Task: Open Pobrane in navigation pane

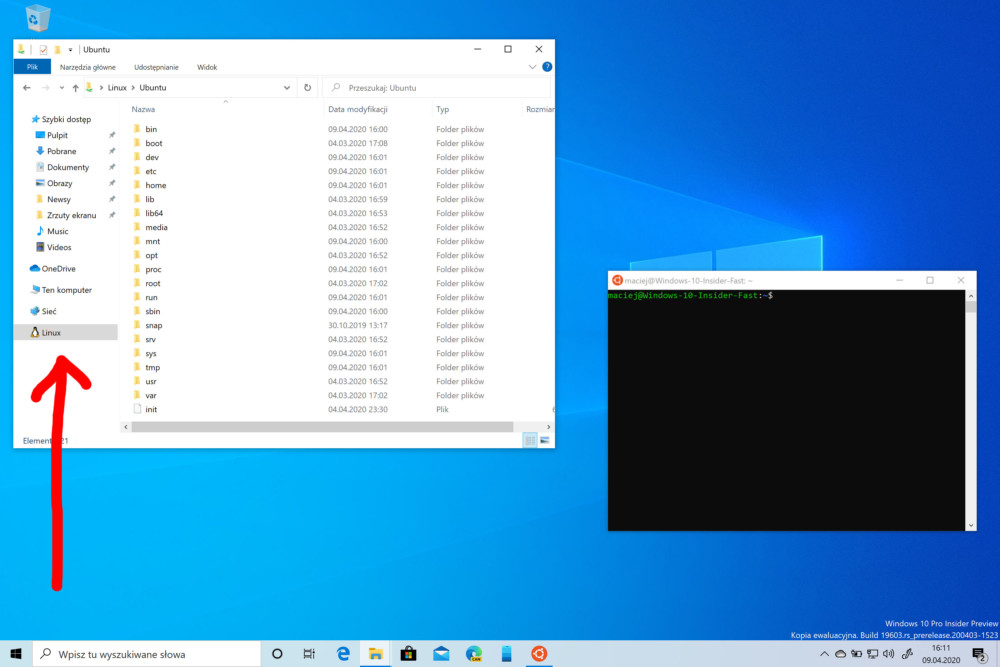Action: click(61, 151)
